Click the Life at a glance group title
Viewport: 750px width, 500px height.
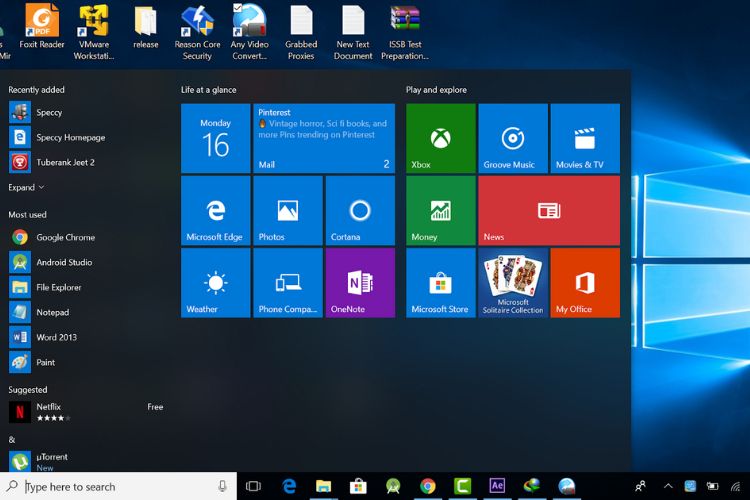209,90
